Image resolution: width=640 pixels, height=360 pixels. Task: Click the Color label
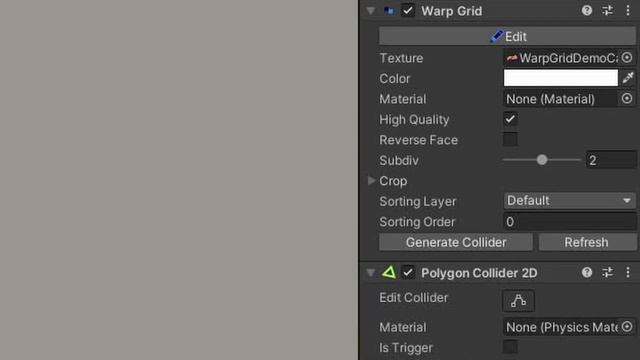pyautogui.click(x=394, y=78)
